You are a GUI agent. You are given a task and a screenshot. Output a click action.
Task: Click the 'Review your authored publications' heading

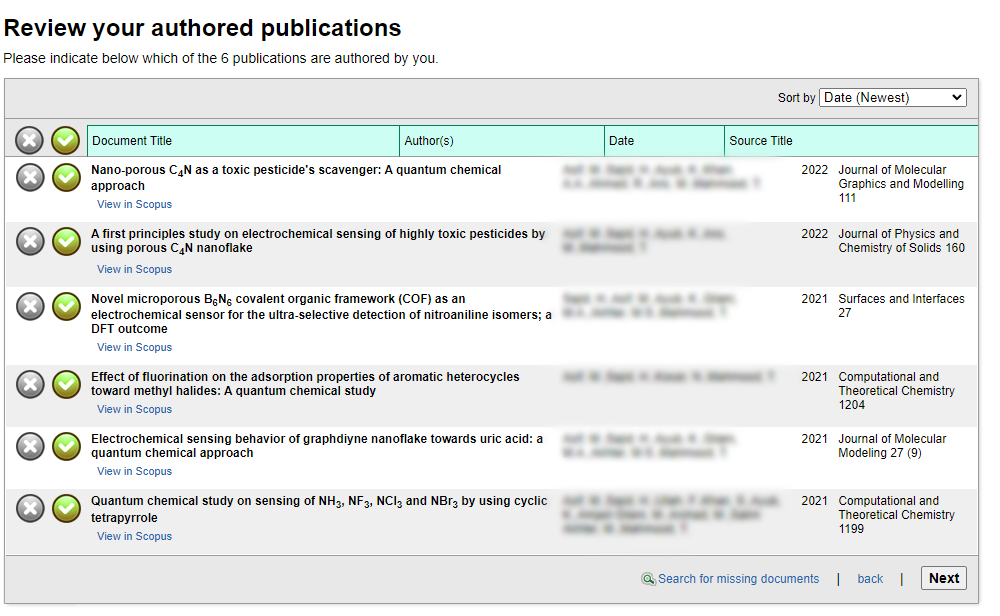pyautogui.click(x=203, y=28)
